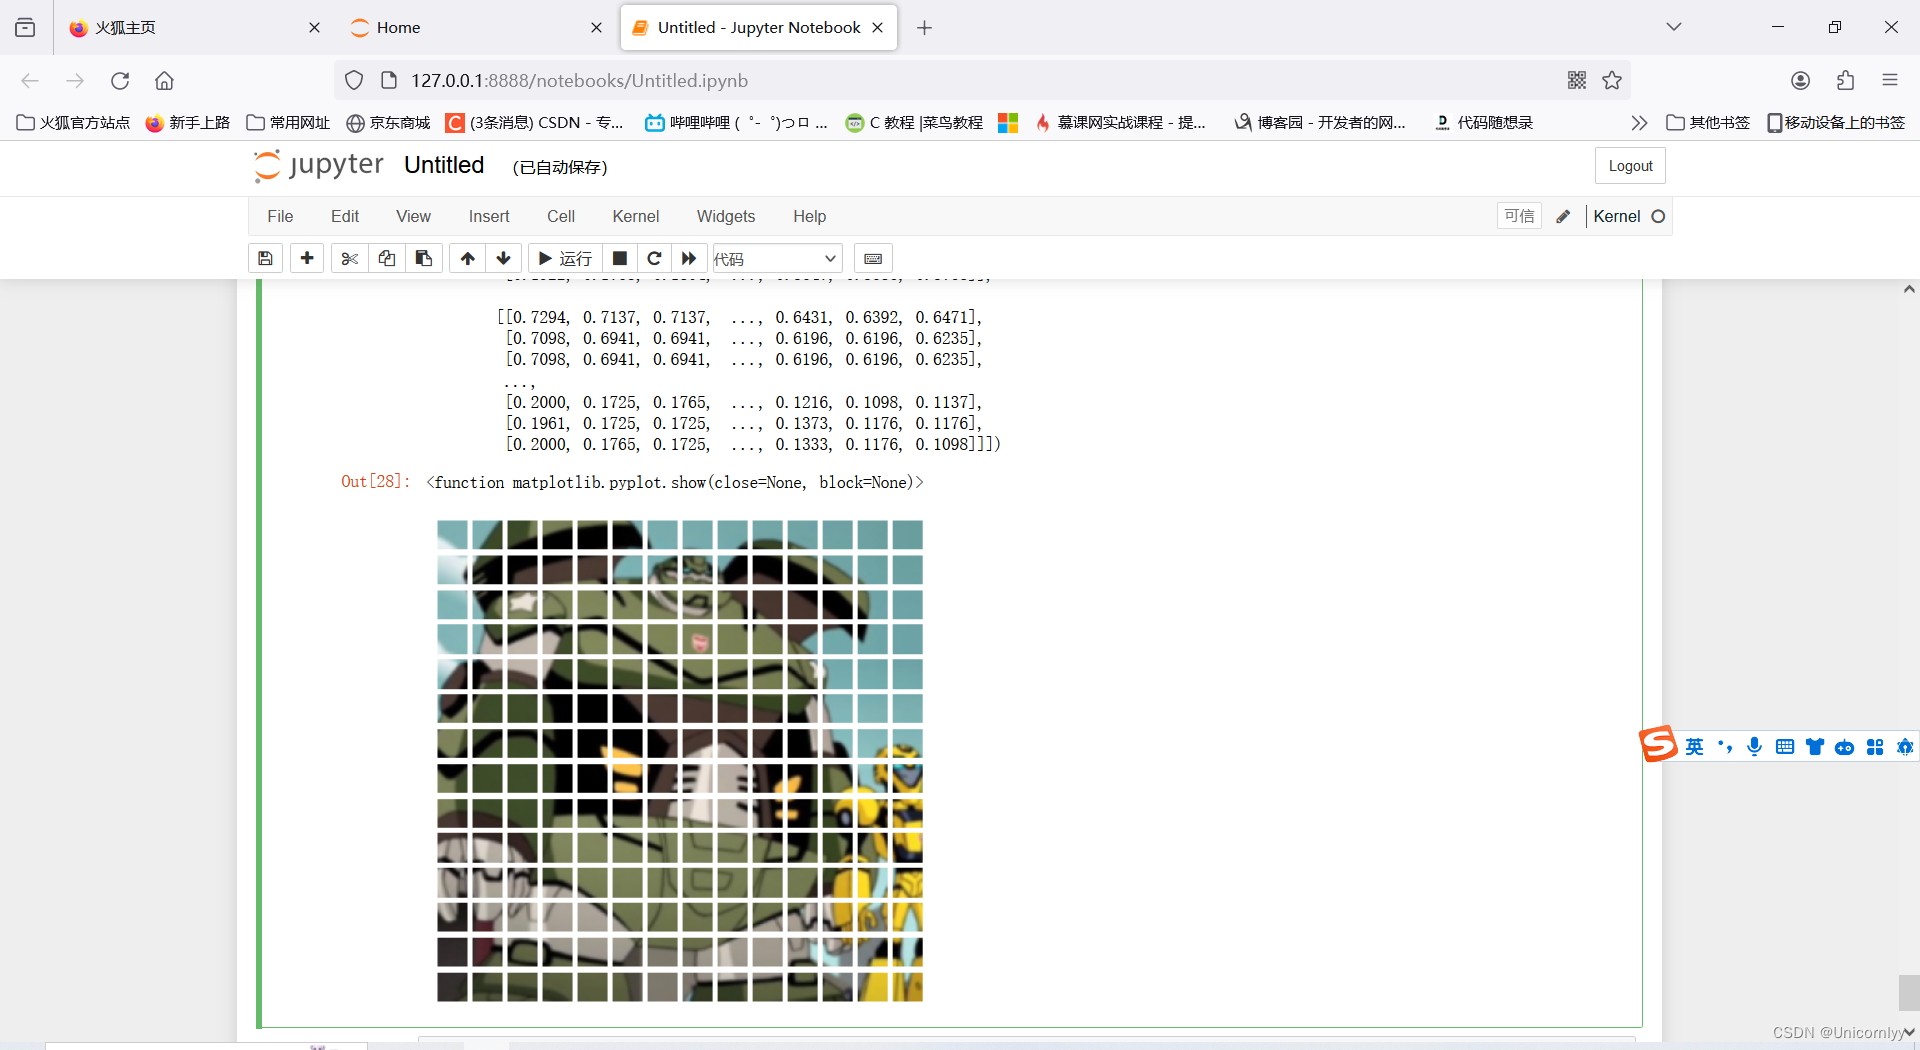This screenshot has width=1920, height=1050.
Task: Open the QR code icon in the address bar
Action: (1577, 80)
